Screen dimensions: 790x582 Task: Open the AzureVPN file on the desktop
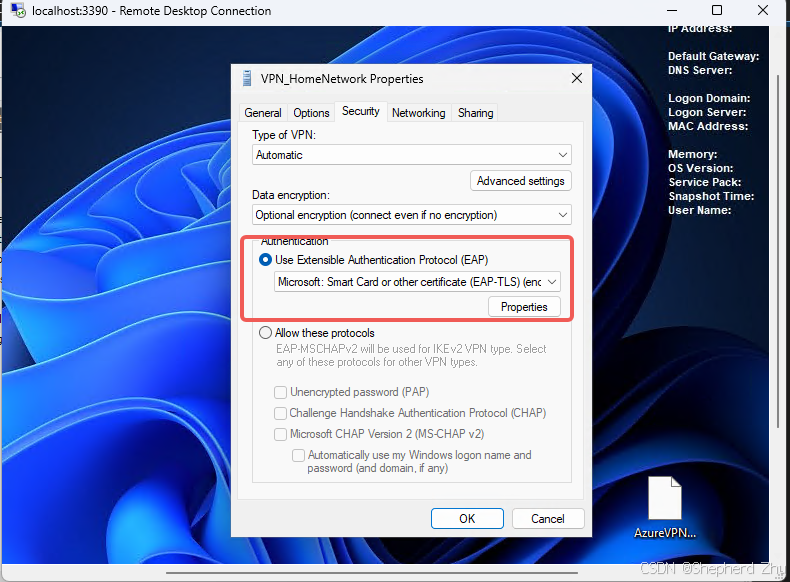(665, 506)
